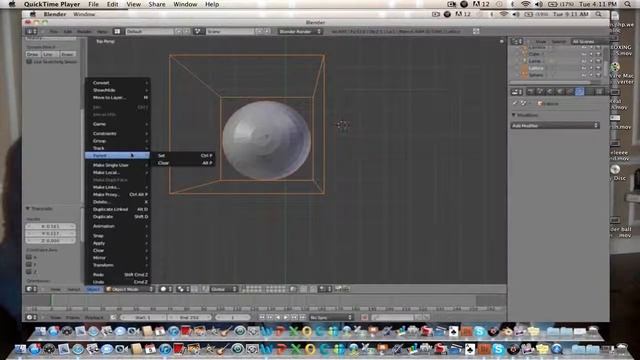Toggle visibility eye for Lattice in outliner

tap(584, 68)
